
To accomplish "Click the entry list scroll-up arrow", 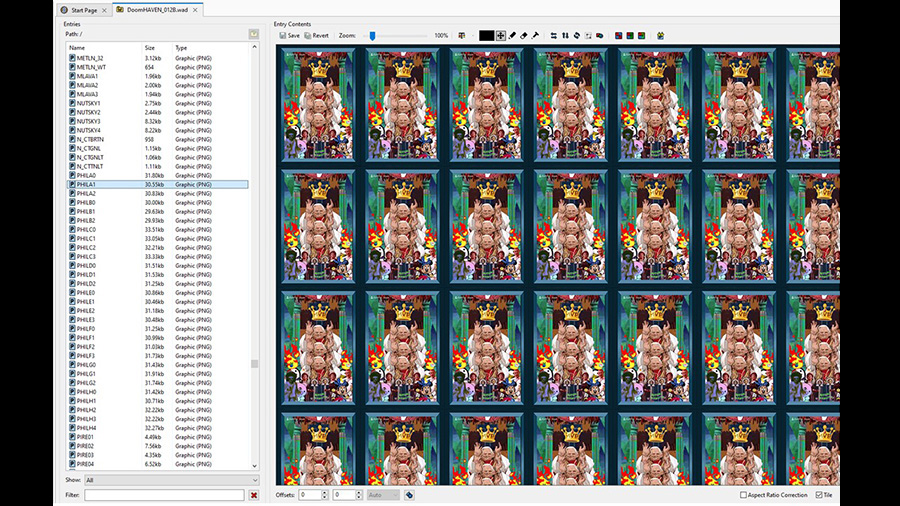I will (254, 47).
